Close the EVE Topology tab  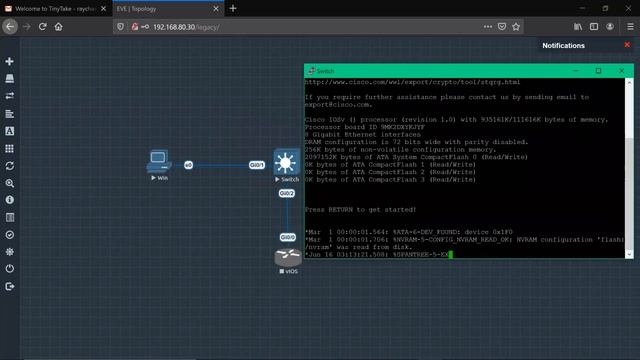(216, 9)
